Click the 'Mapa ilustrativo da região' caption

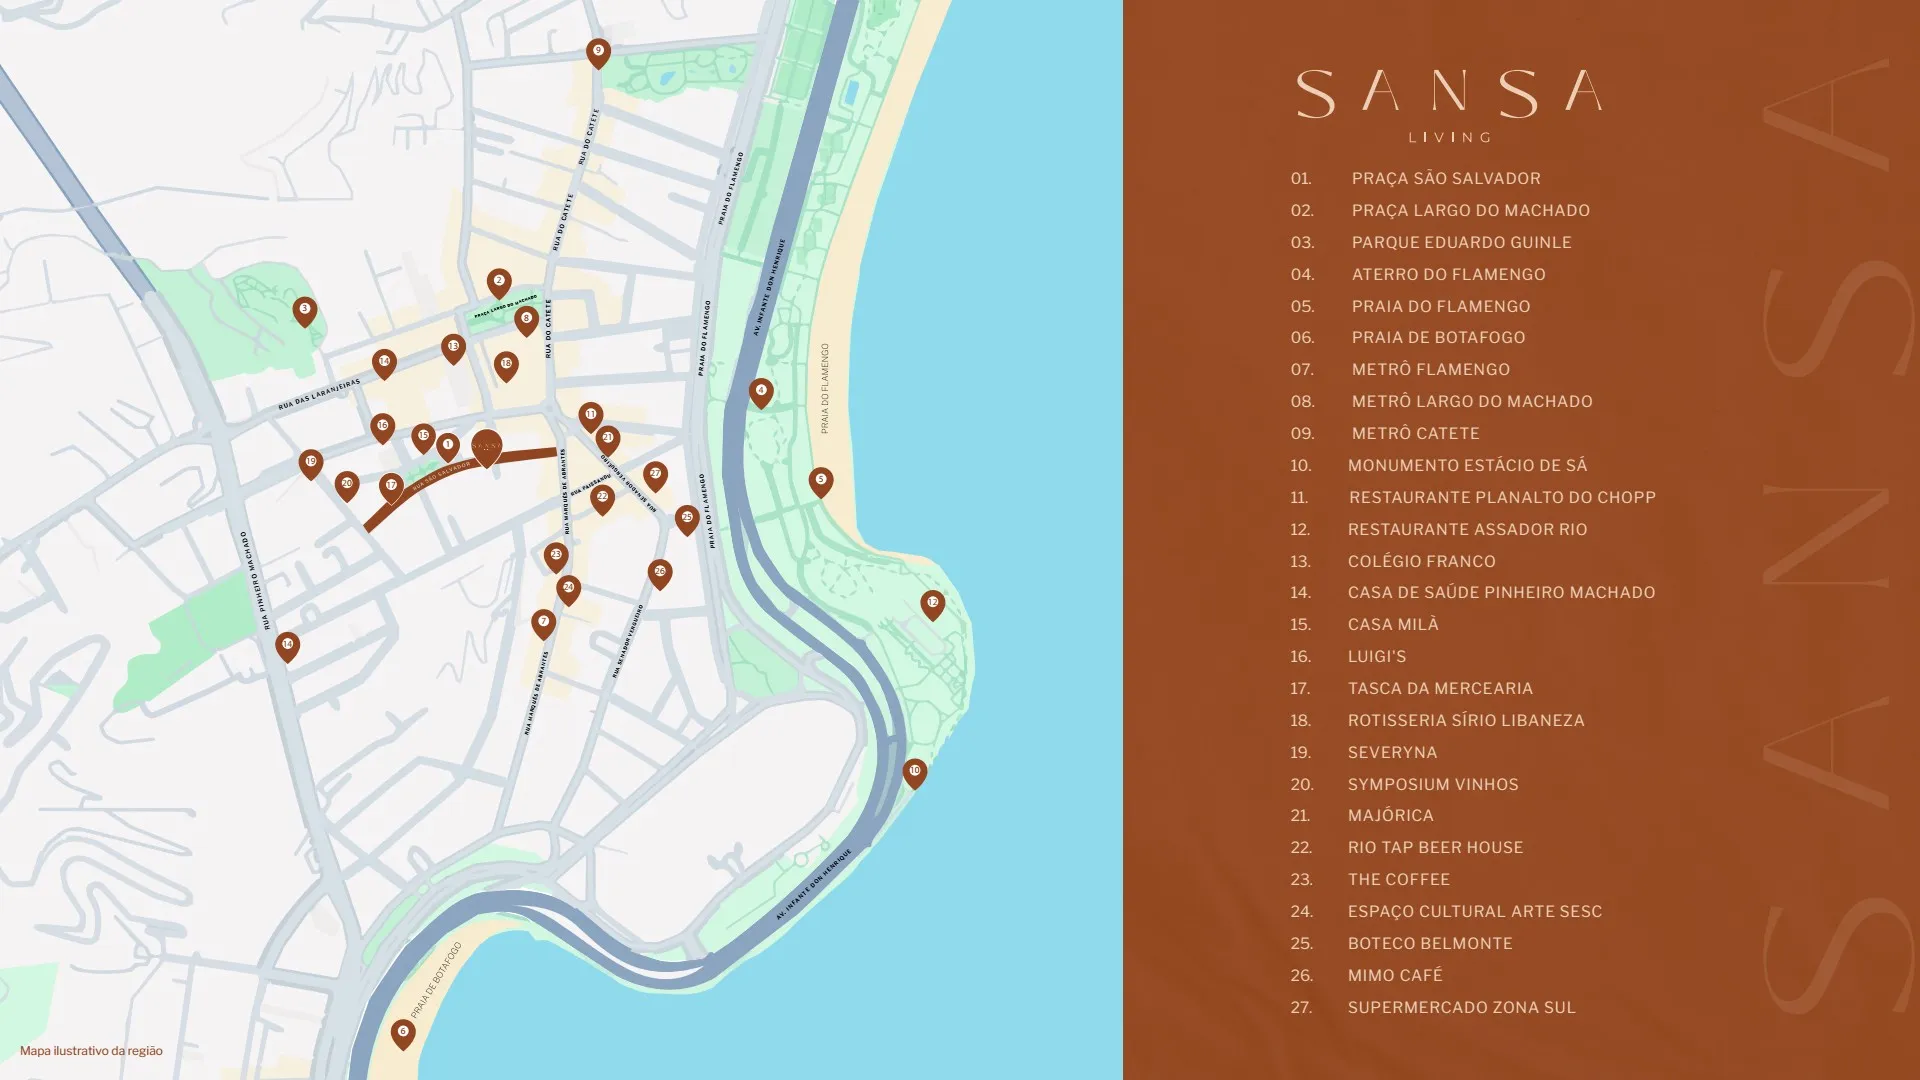(91, 1051)
